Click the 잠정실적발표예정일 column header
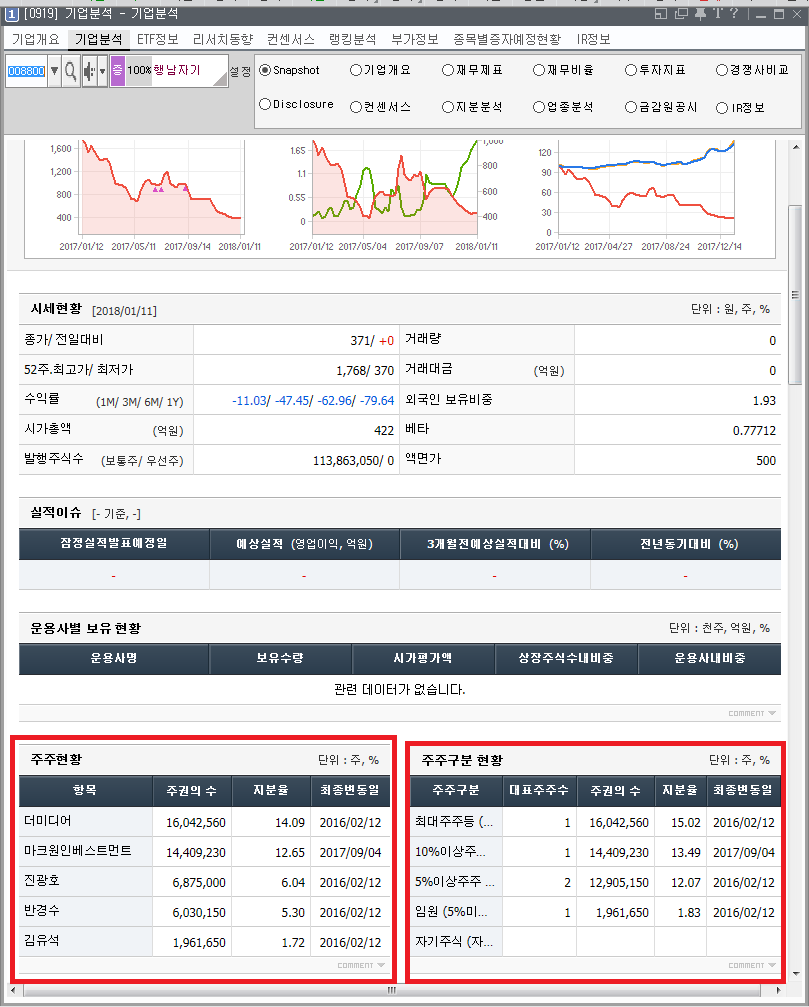Screen dimensions: 809x1007 [x=114, y=543]
